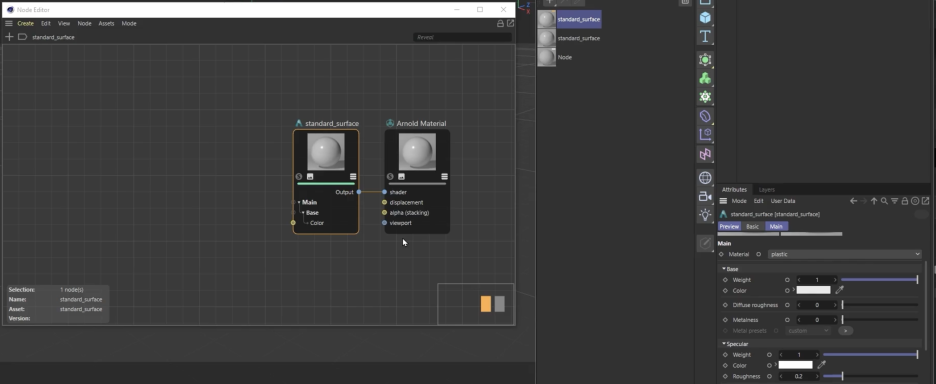Image resolution: width=936 pixels, height=384 pixels.
Task: Open the User Data menu in Attributes
Action: click(x=783, y=201)
